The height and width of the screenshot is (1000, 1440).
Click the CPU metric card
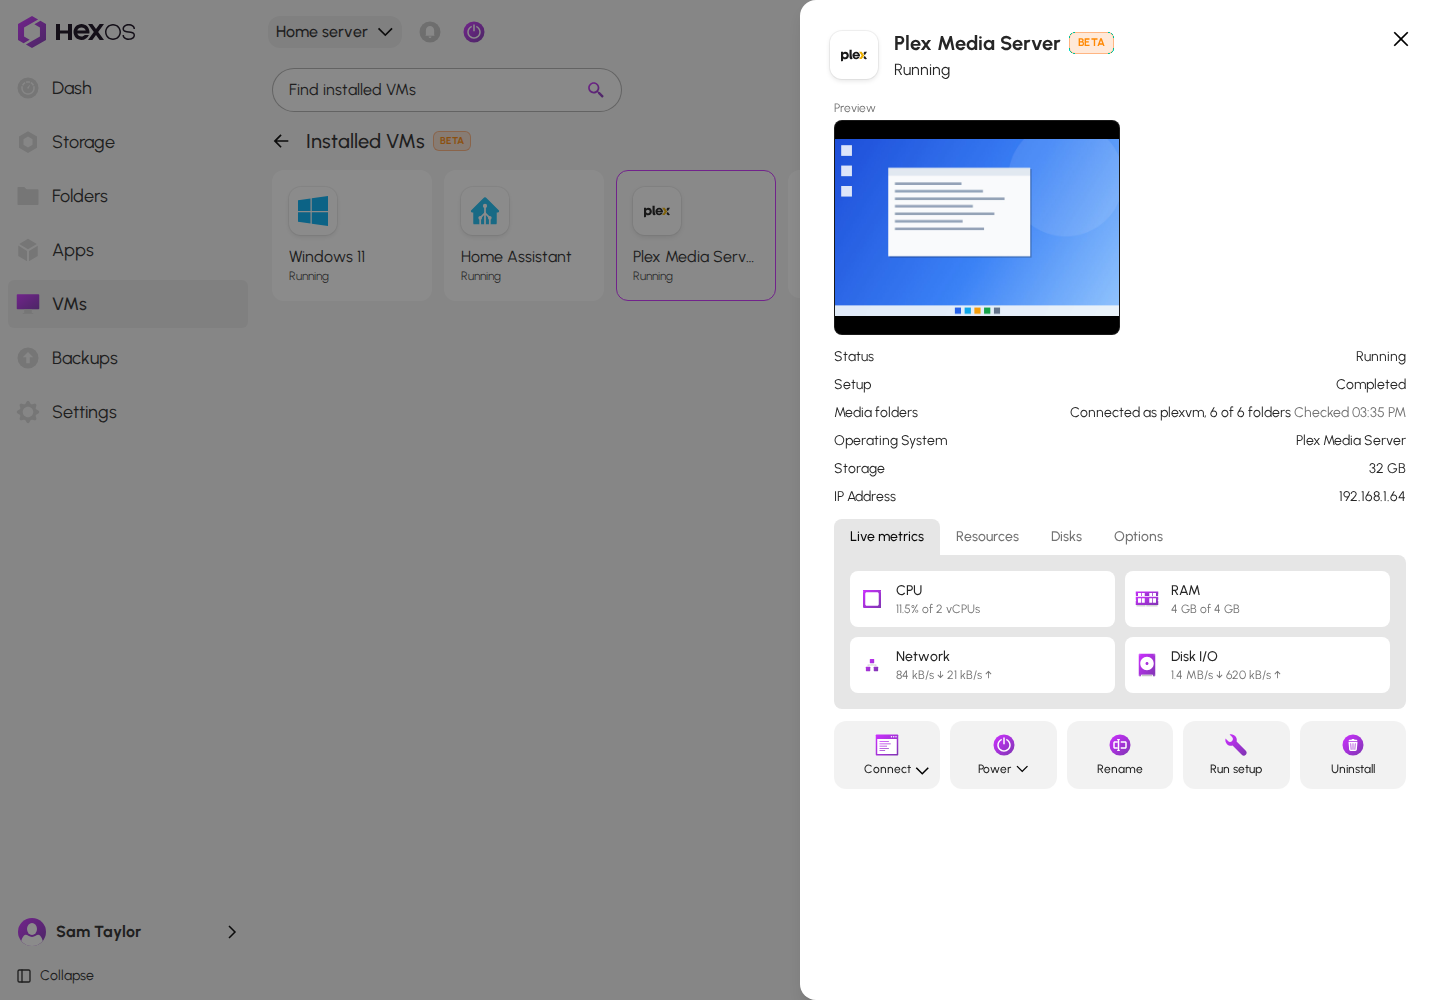(982, 599)
